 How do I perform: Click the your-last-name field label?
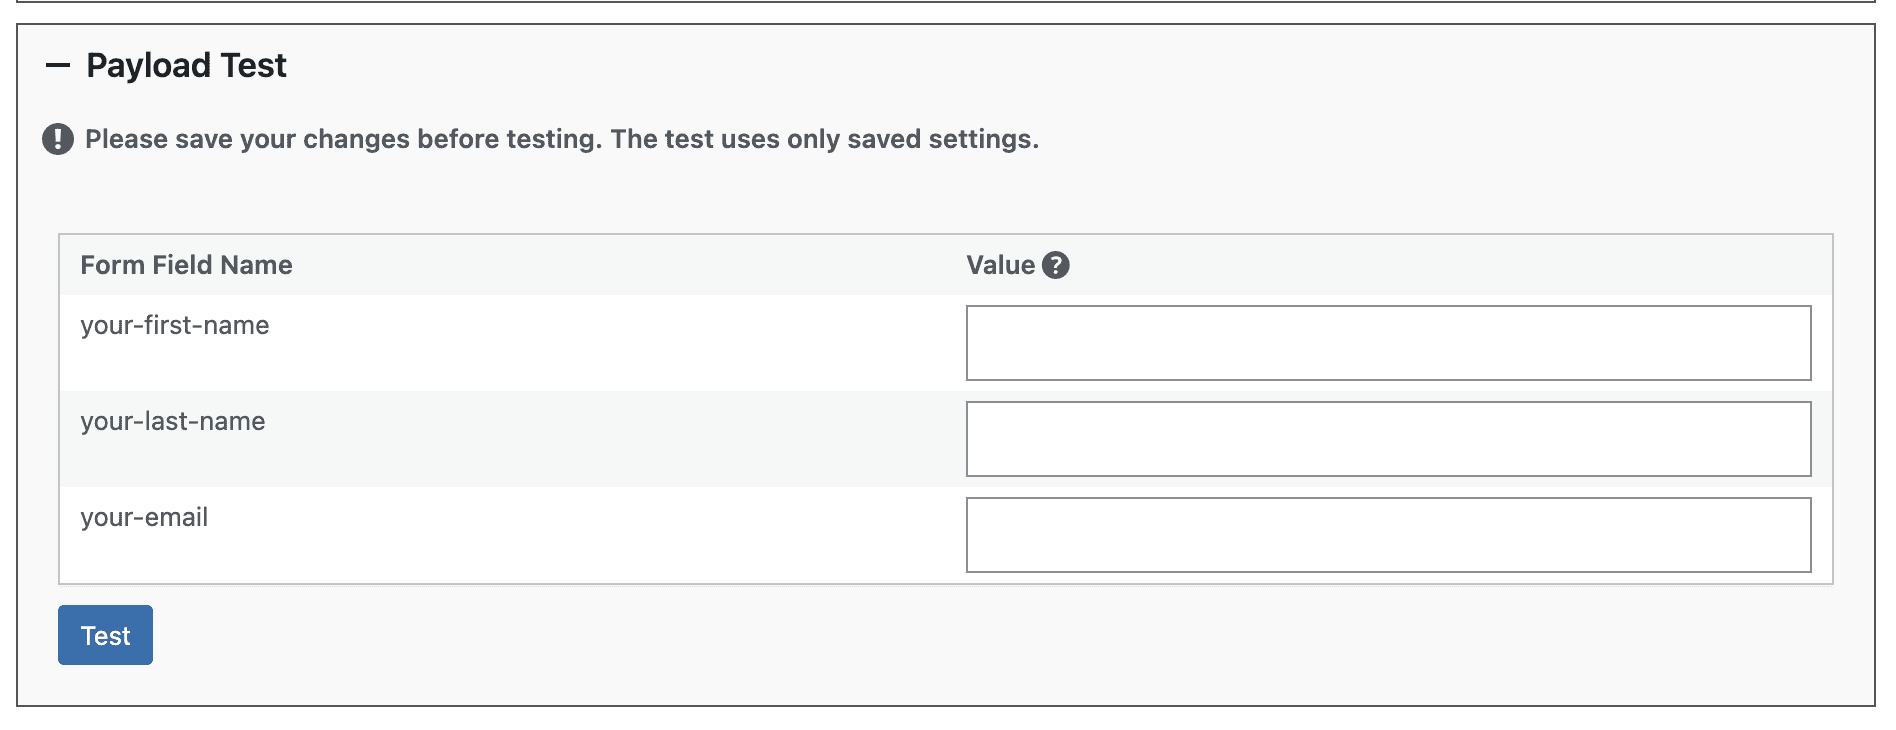[172, 421]
